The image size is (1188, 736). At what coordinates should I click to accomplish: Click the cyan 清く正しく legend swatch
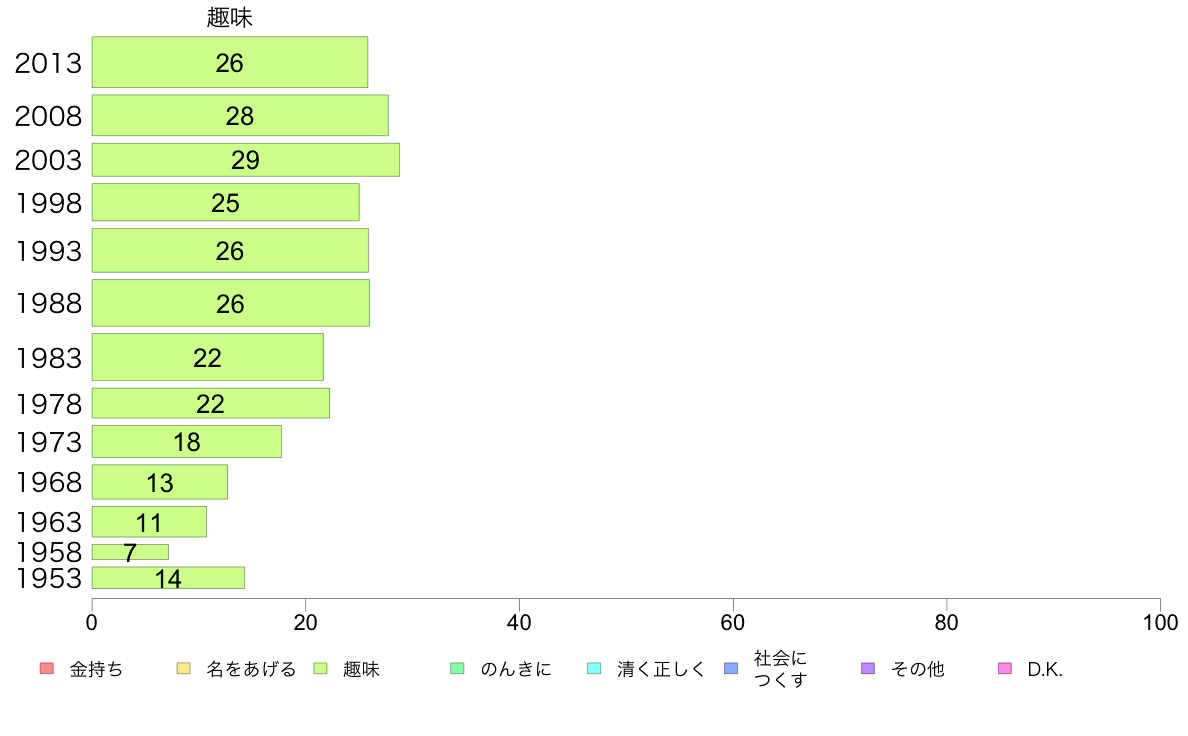point(594,669)
